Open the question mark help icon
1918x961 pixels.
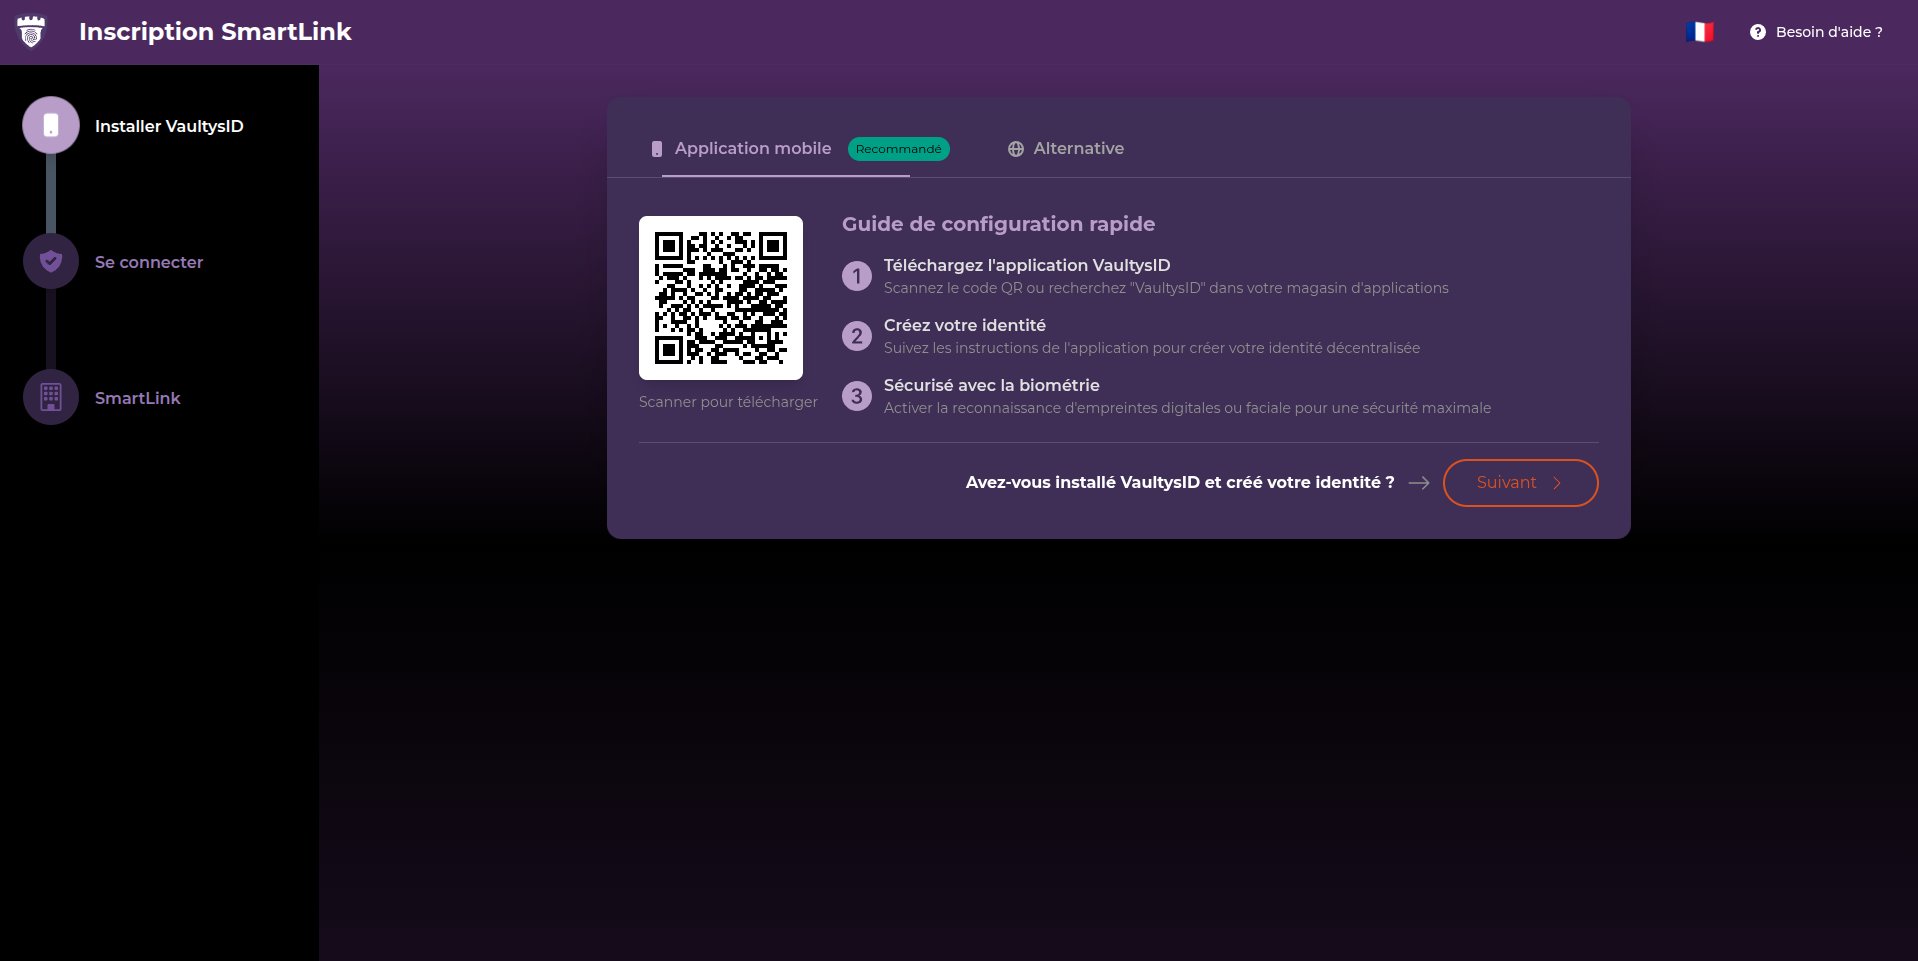1757,31
